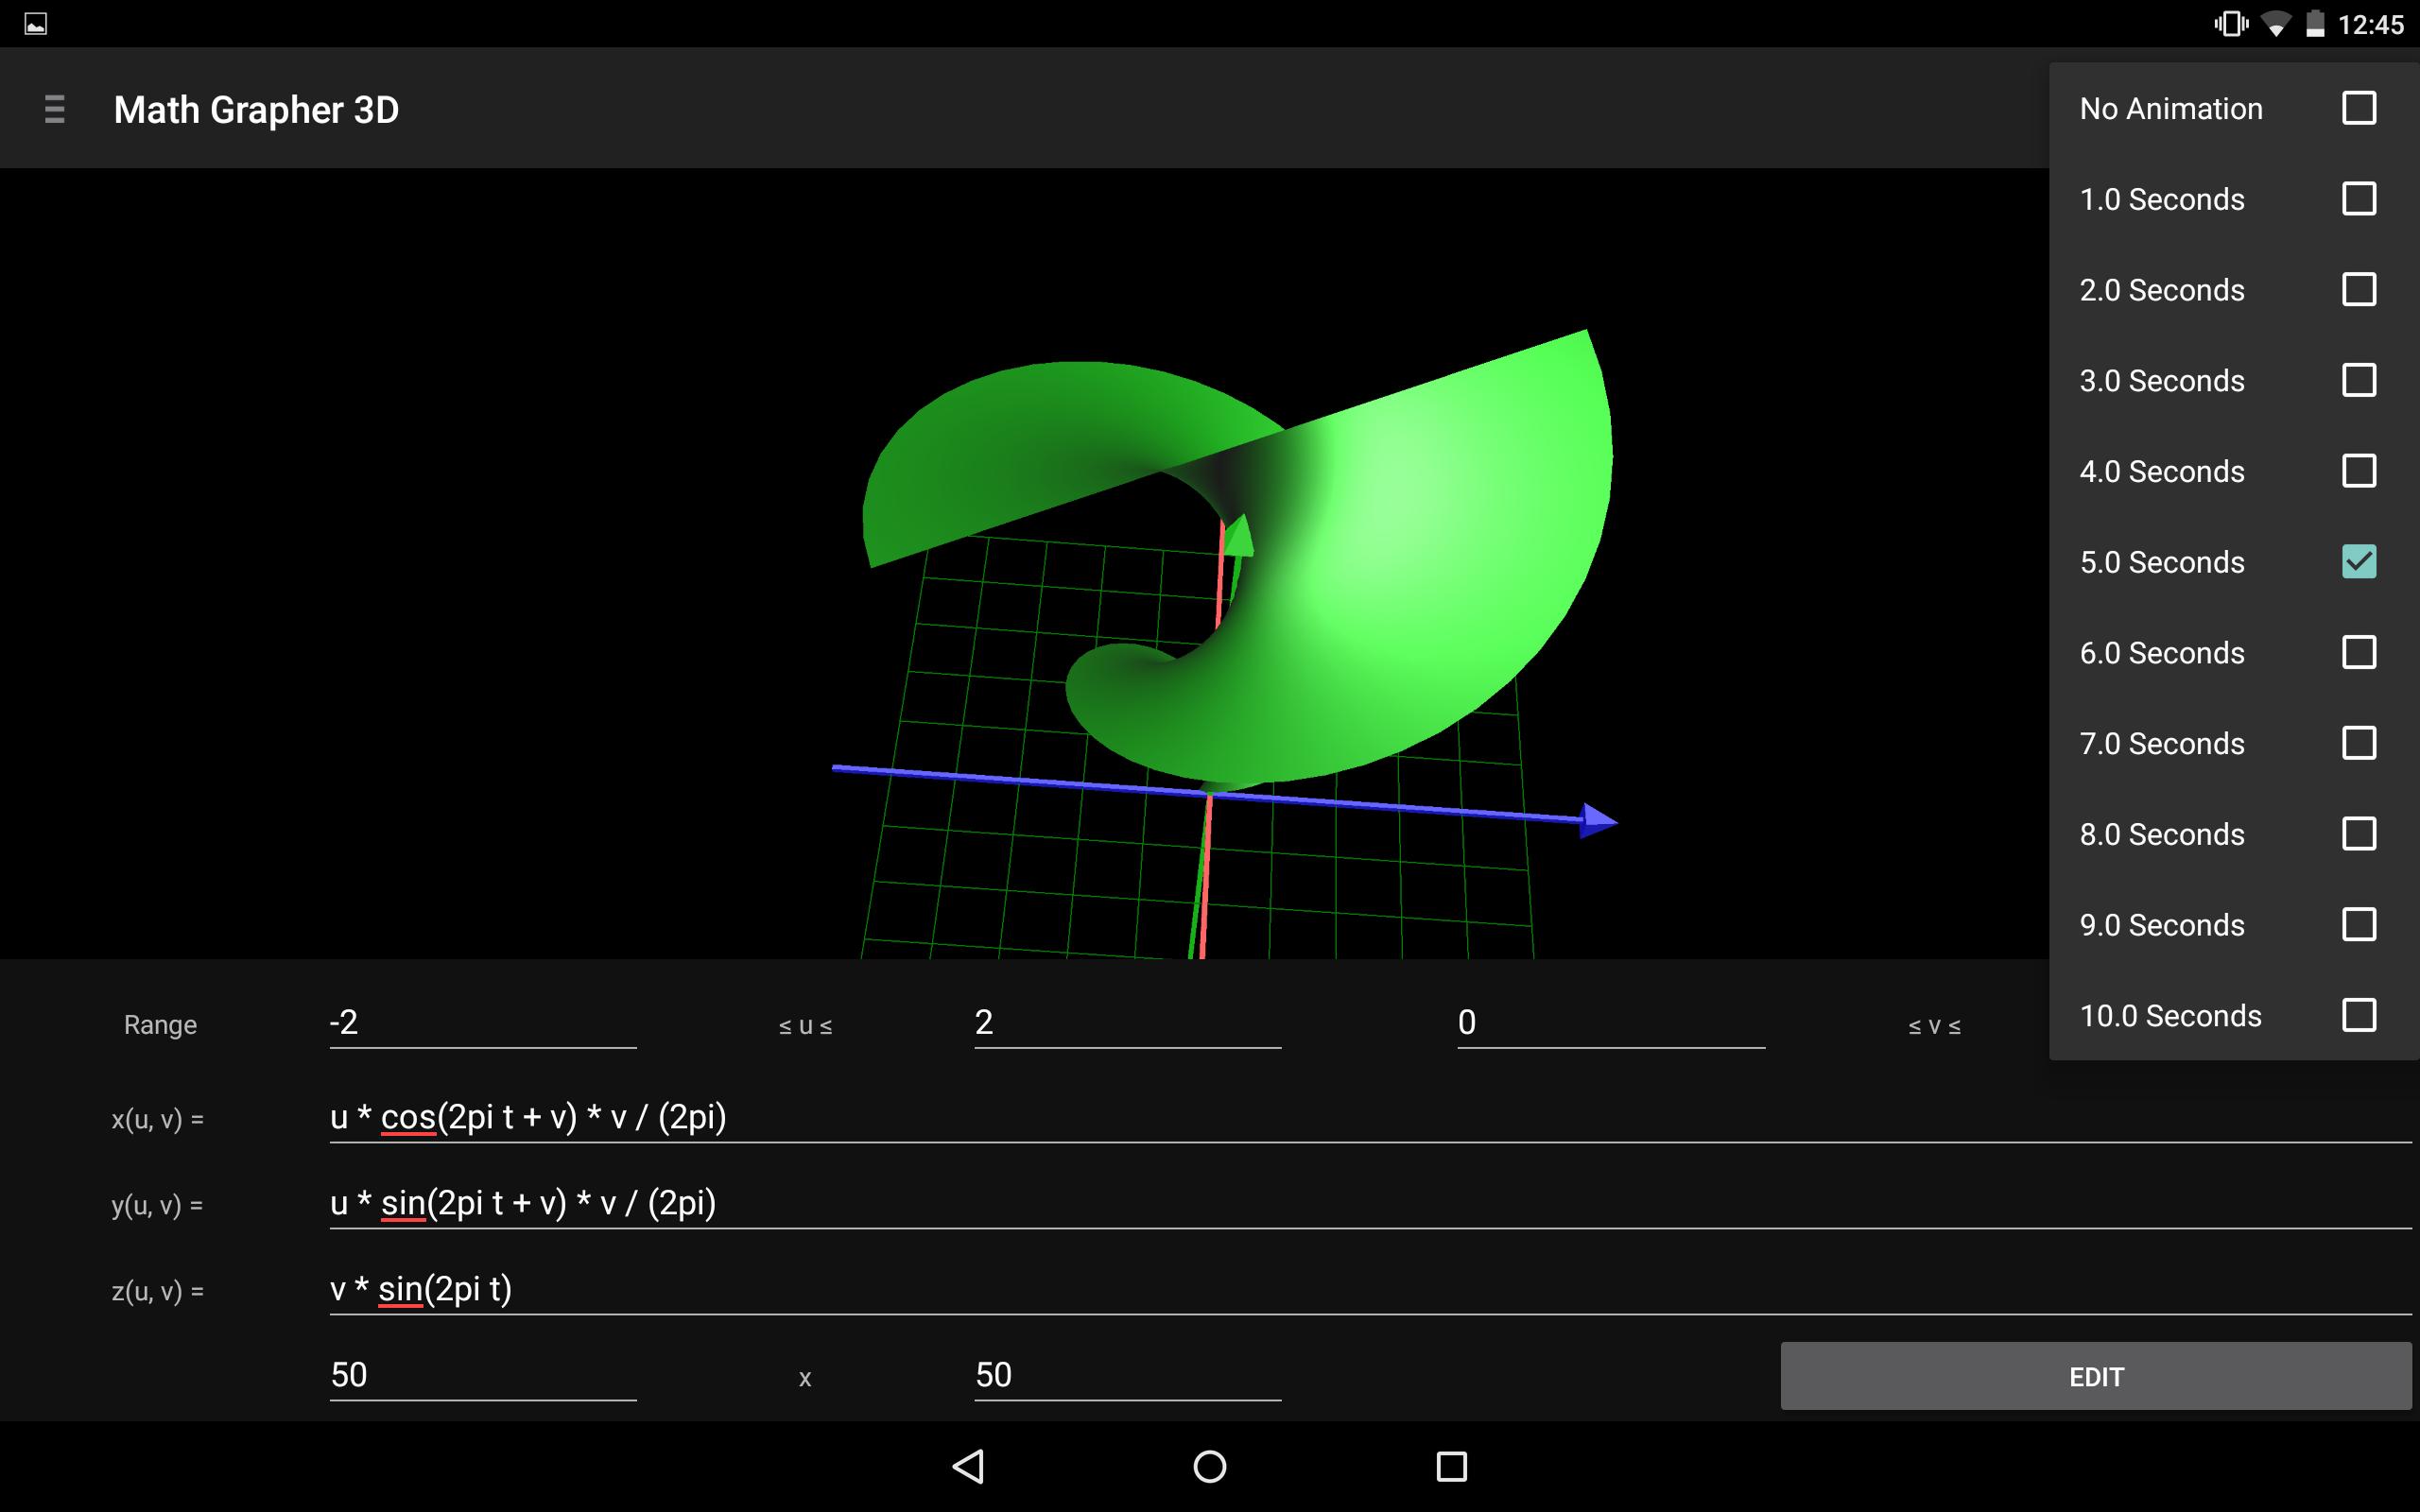Screen dimensions: 2420x1512
Task: Check the 1.0 Seconds checkbox
Action: point(2359,198)
